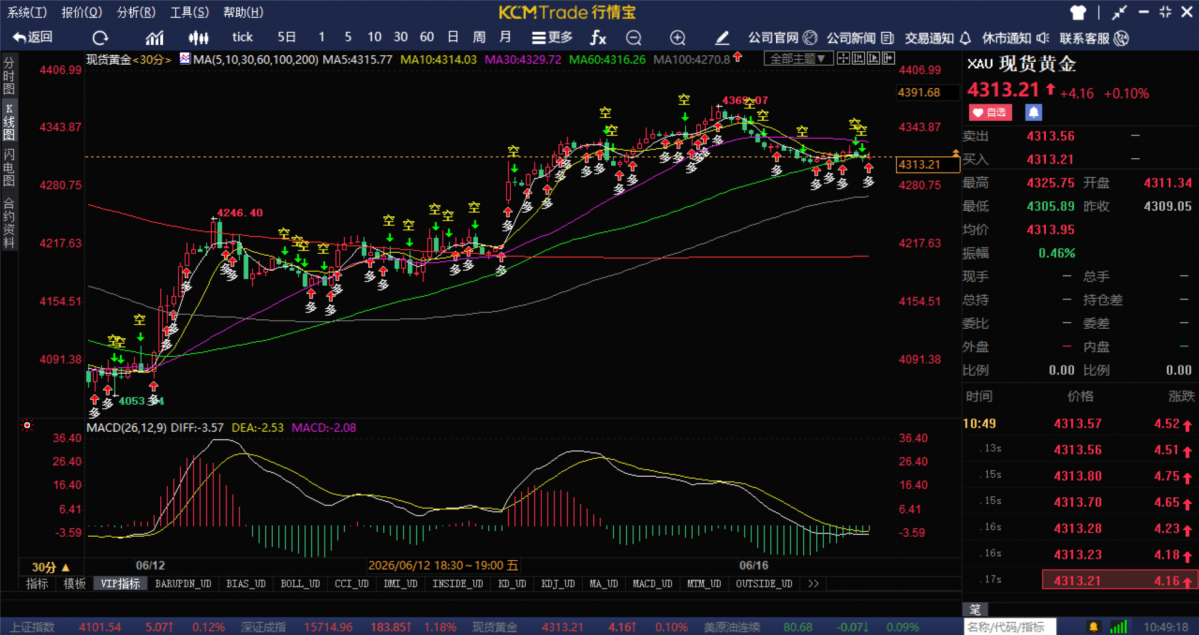Viewport: 1199px width, 635px height.
Task: Open the 分析(R) menu
Action: click(x=136, y=12)
